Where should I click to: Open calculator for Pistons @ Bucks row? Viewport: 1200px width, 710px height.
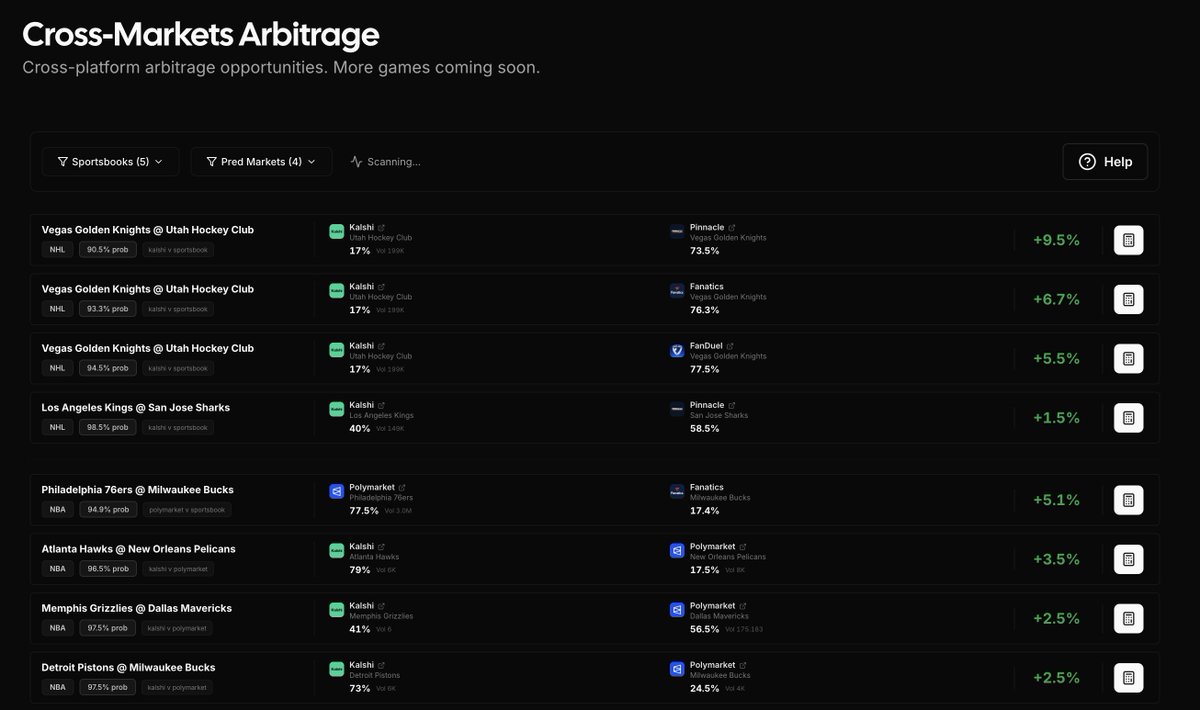click(1129, 677)
